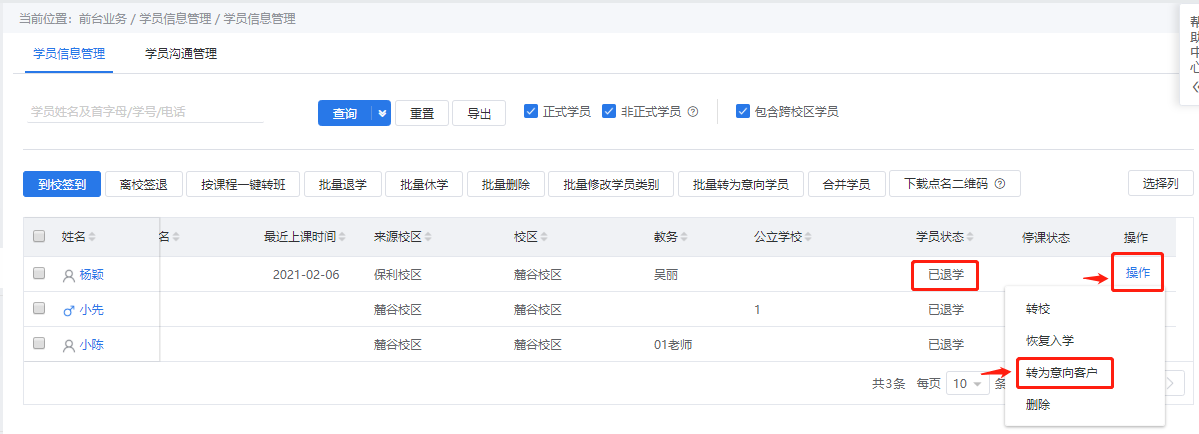Screen dimensions: 1199x434
Task: Uncheck the 非正式学员 checkbox
Action: (609, 112)
